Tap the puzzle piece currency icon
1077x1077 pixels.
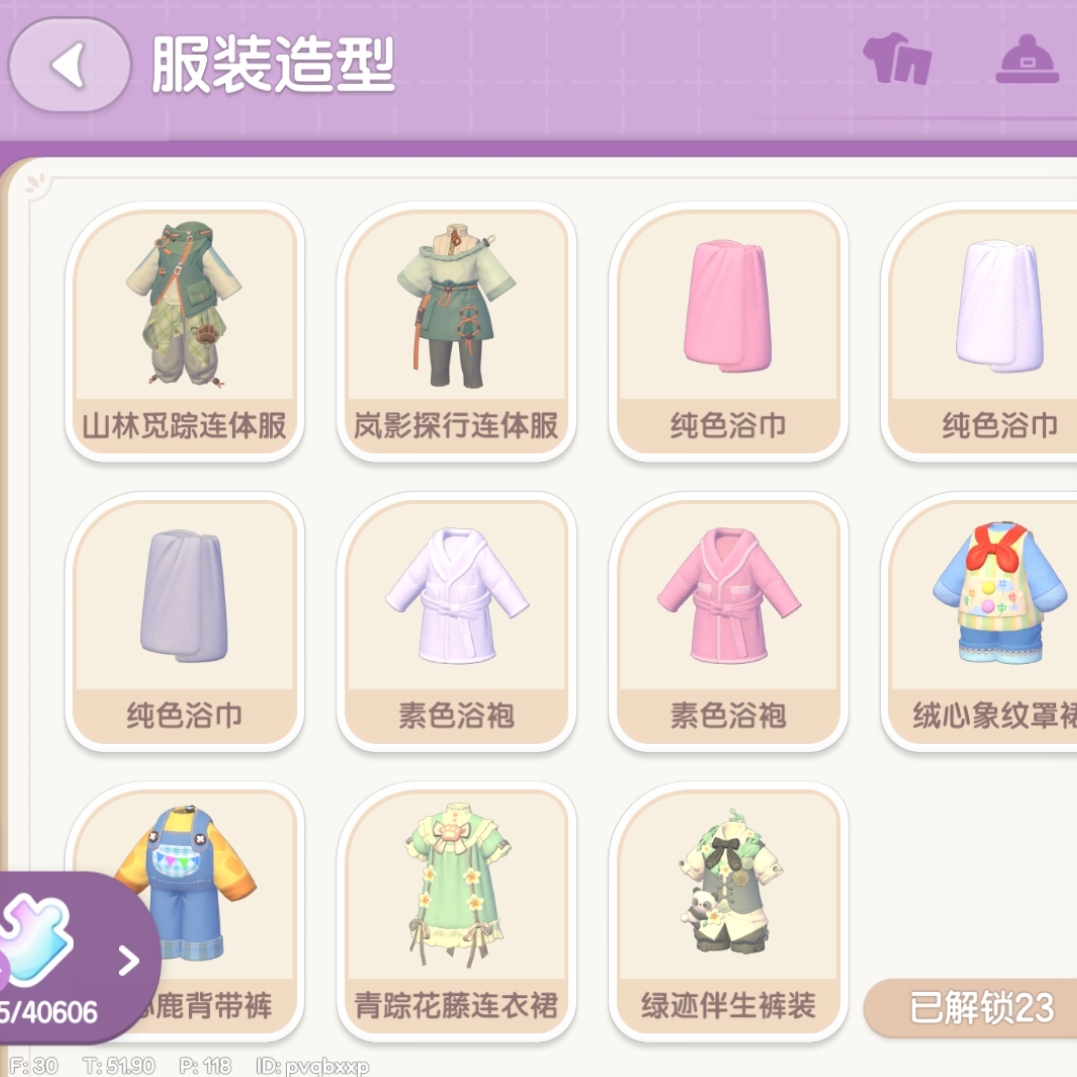click(34, 938)
